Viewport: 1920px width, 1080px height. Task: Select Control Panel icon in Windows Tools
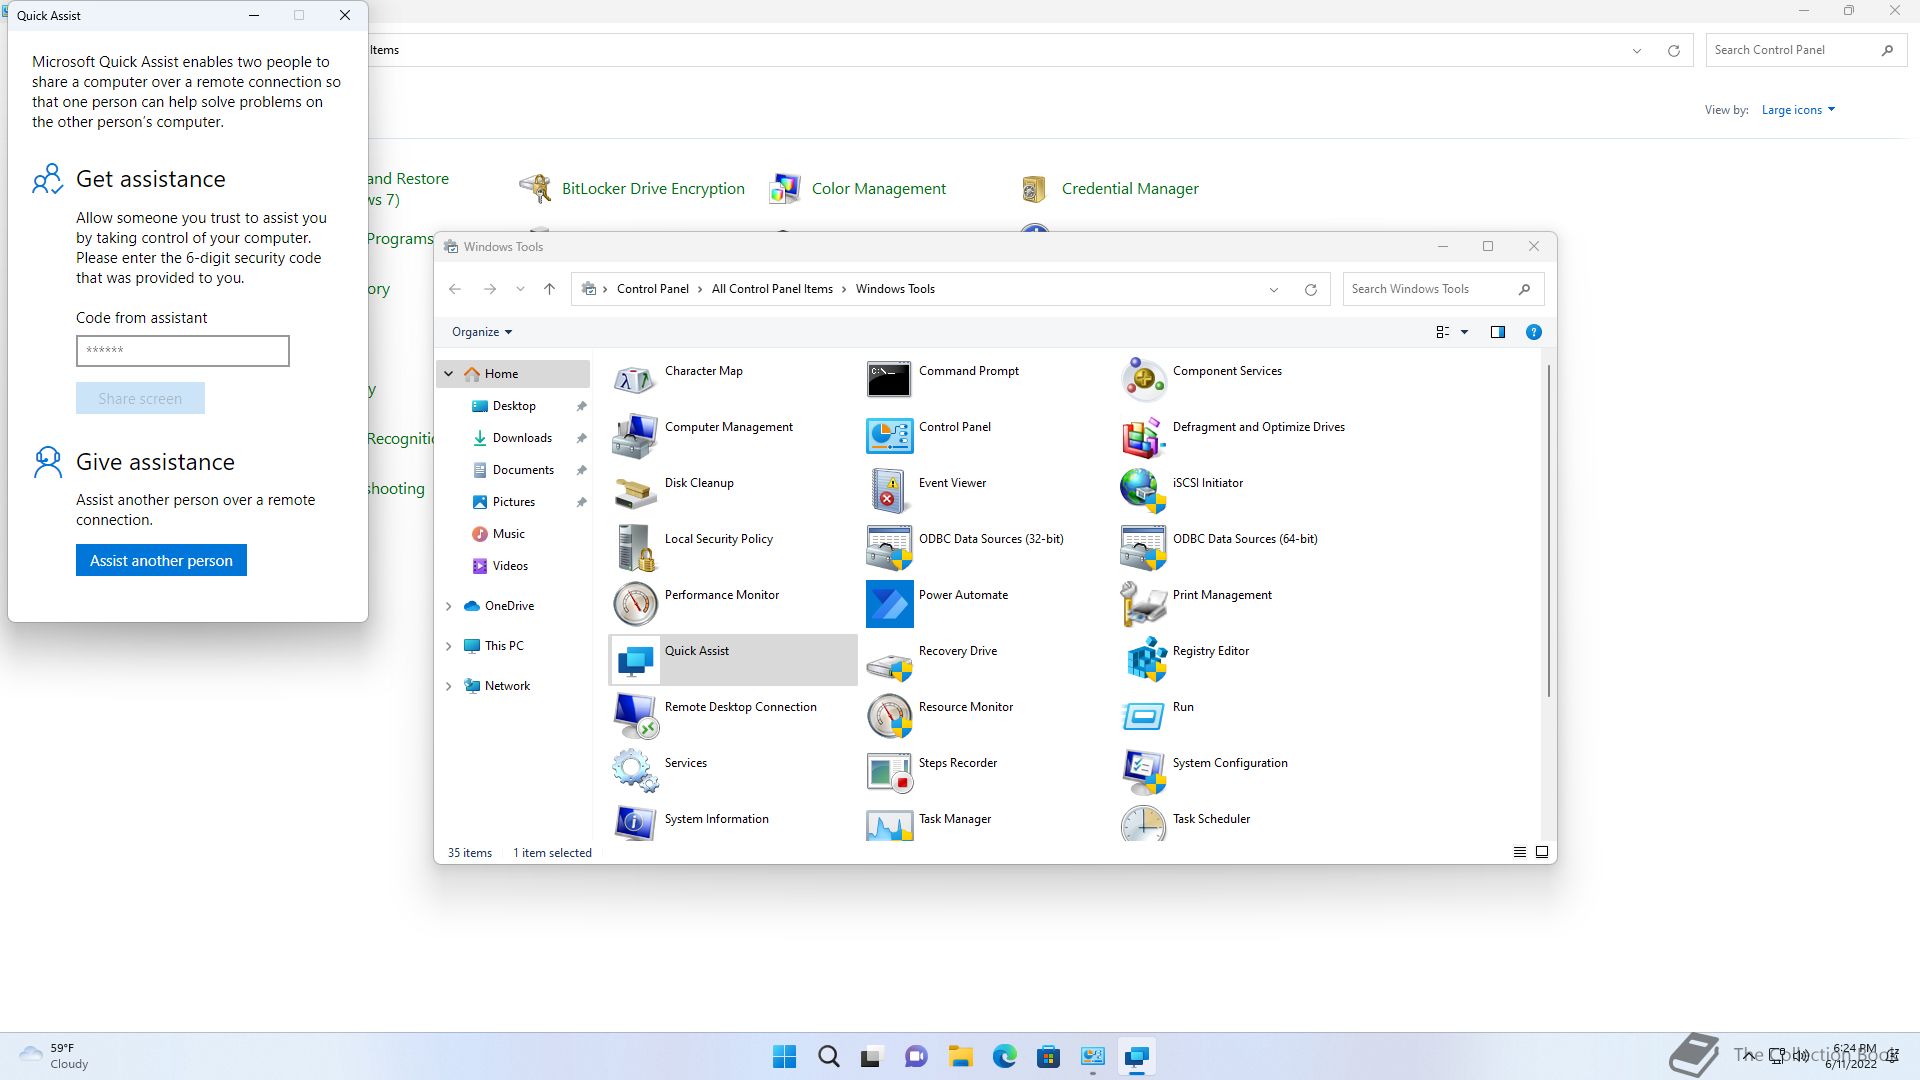[x=889, y=436]
